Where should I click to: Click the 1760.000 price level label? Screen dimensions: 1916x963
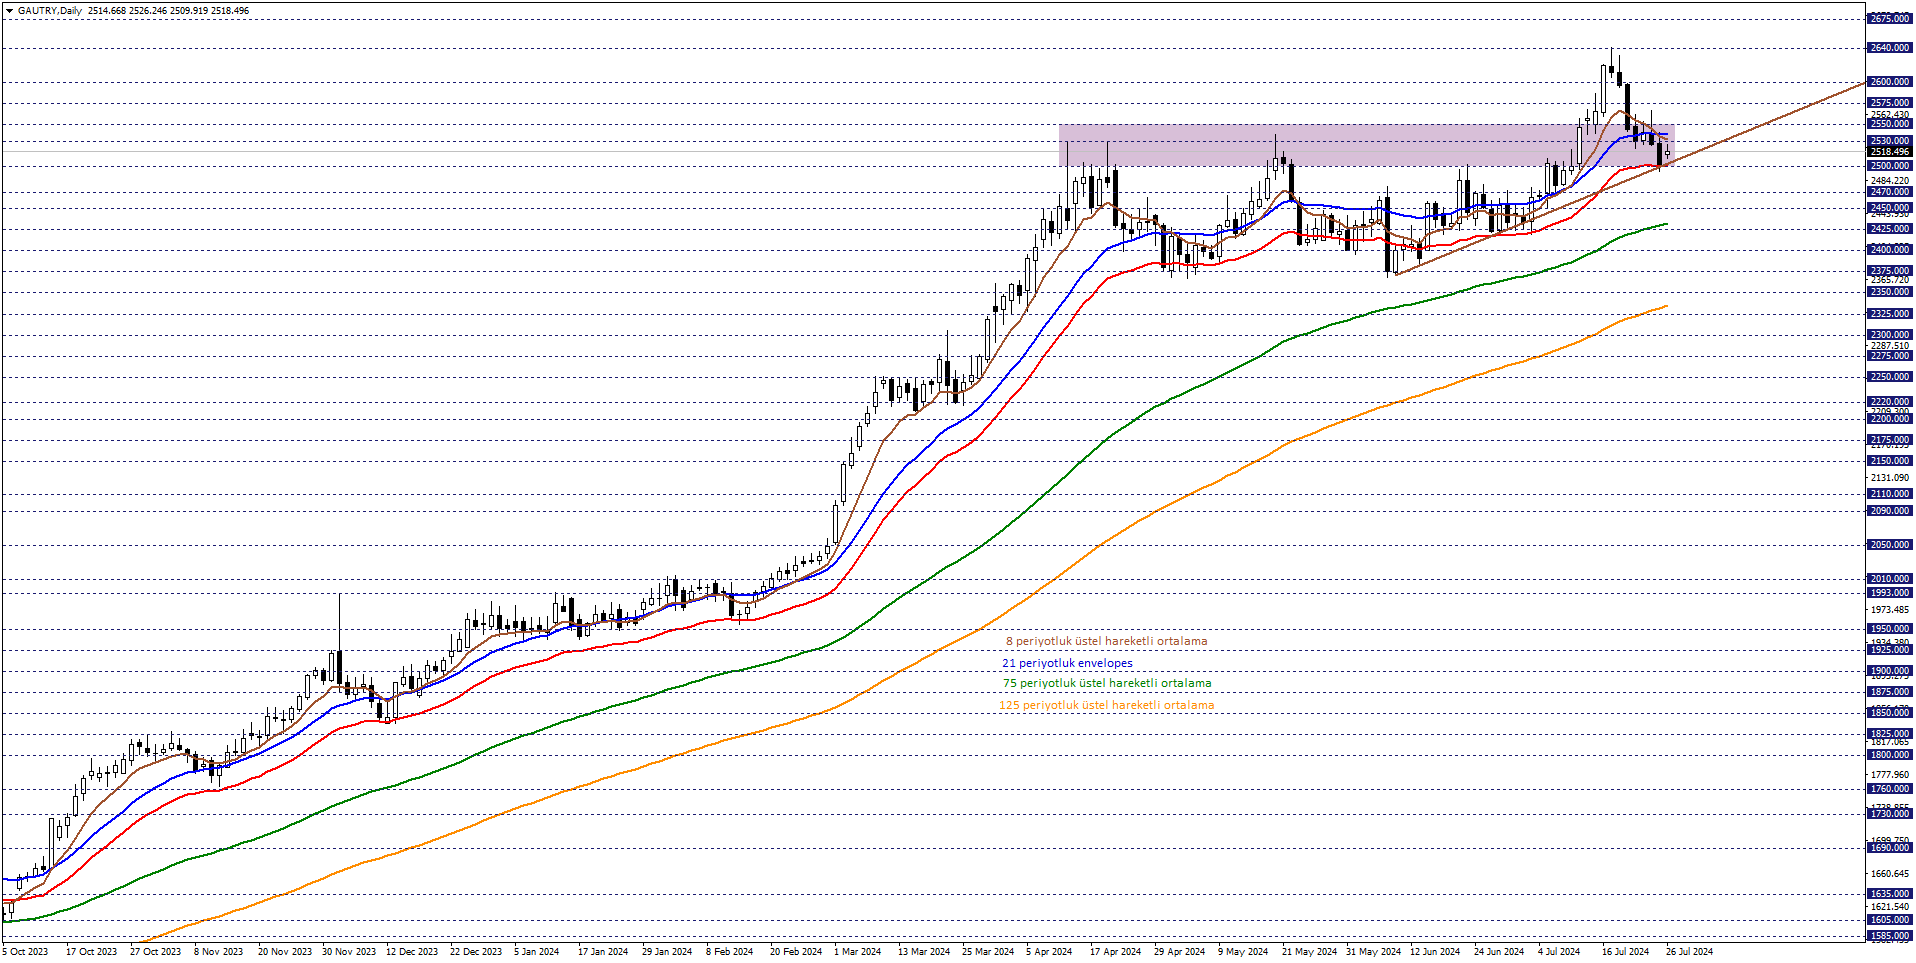(x=1889, y=789)
